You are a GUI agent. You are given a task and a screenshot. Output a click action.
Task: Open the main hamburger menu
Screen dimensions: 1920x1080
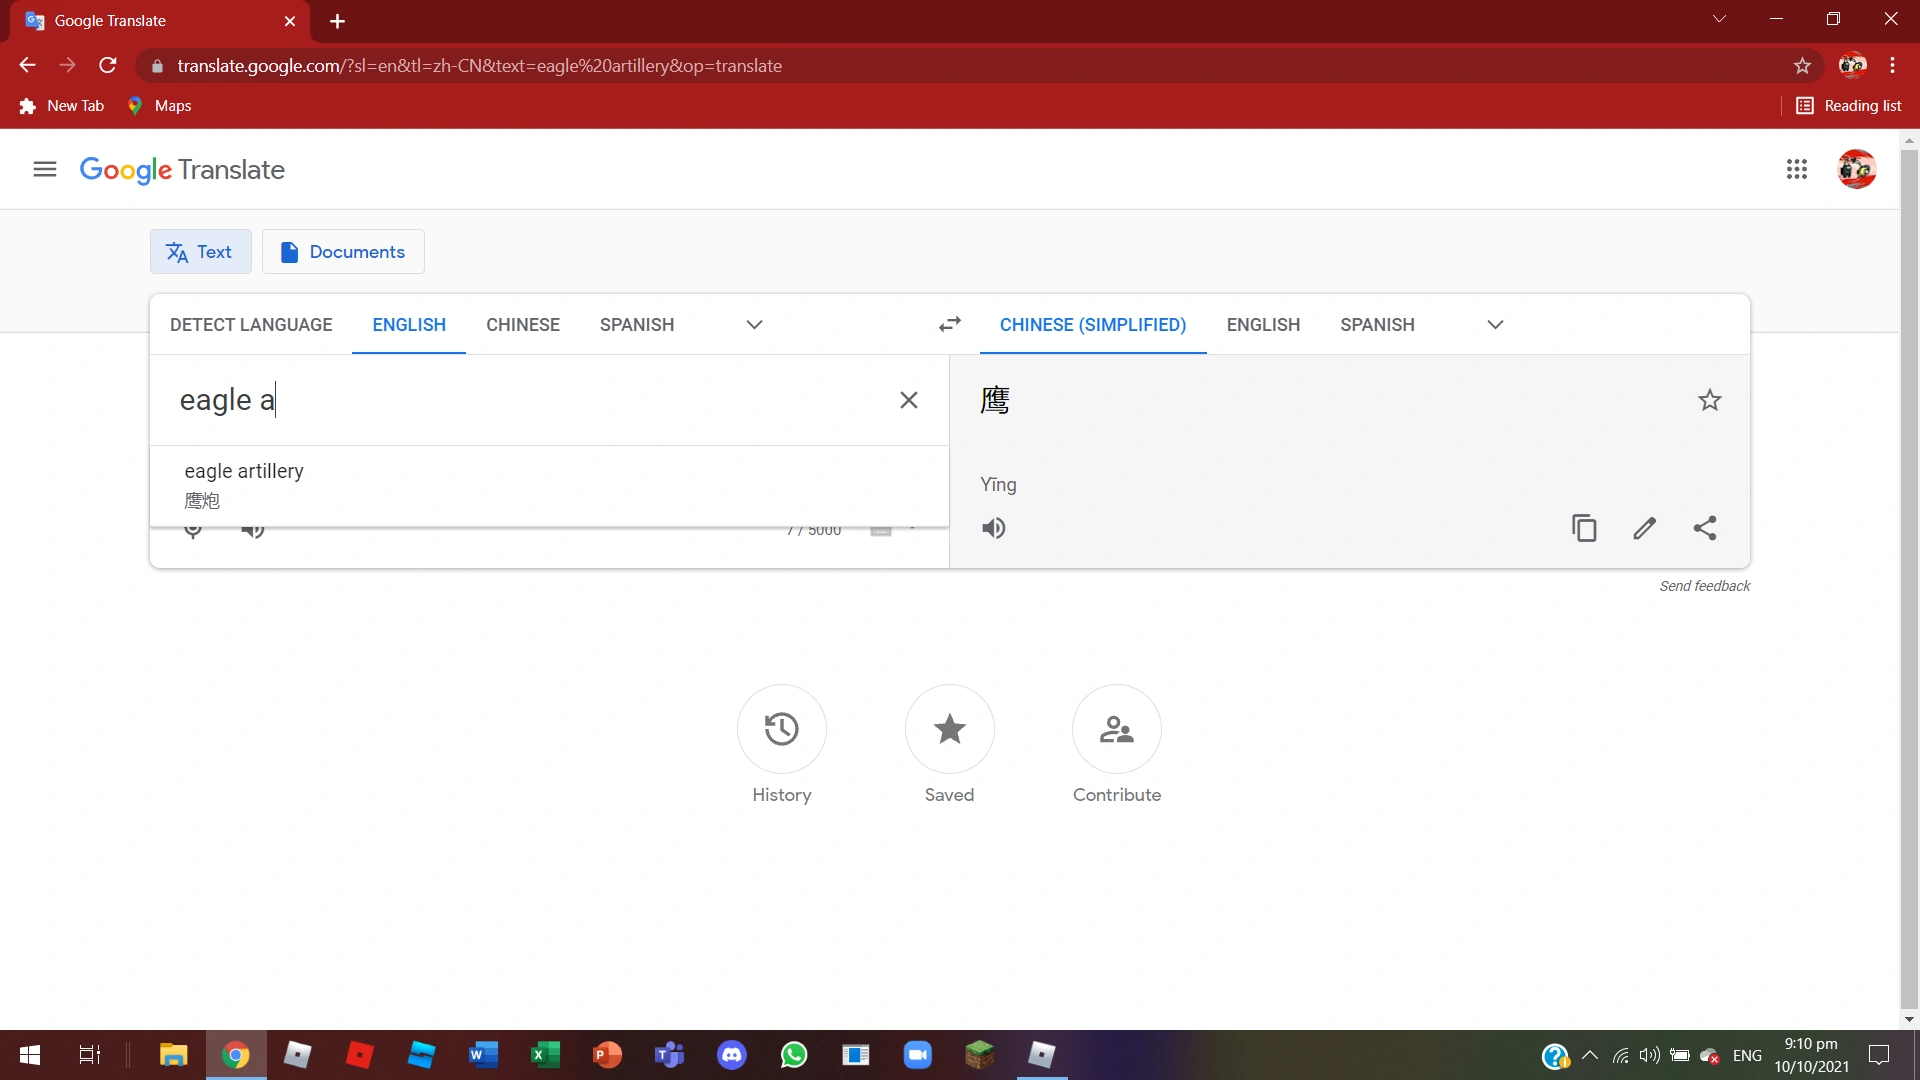44,169
